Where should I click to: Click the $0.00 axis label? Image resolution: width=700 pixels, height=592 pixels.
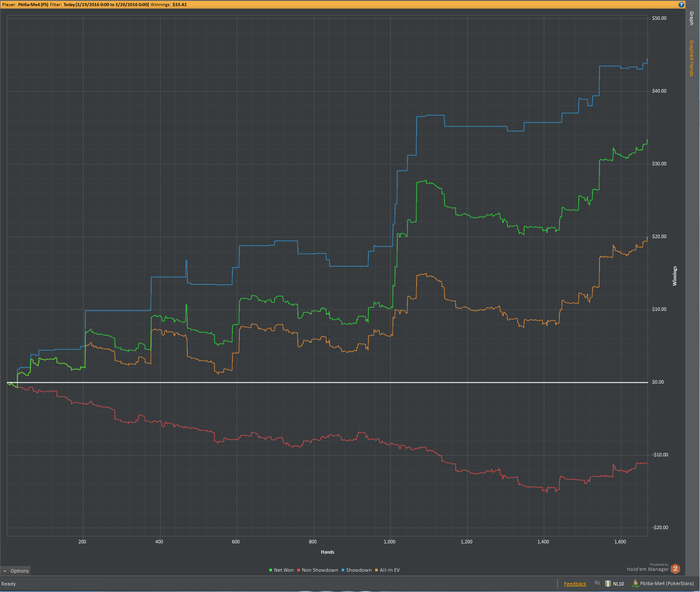click(x=658, y=382)
